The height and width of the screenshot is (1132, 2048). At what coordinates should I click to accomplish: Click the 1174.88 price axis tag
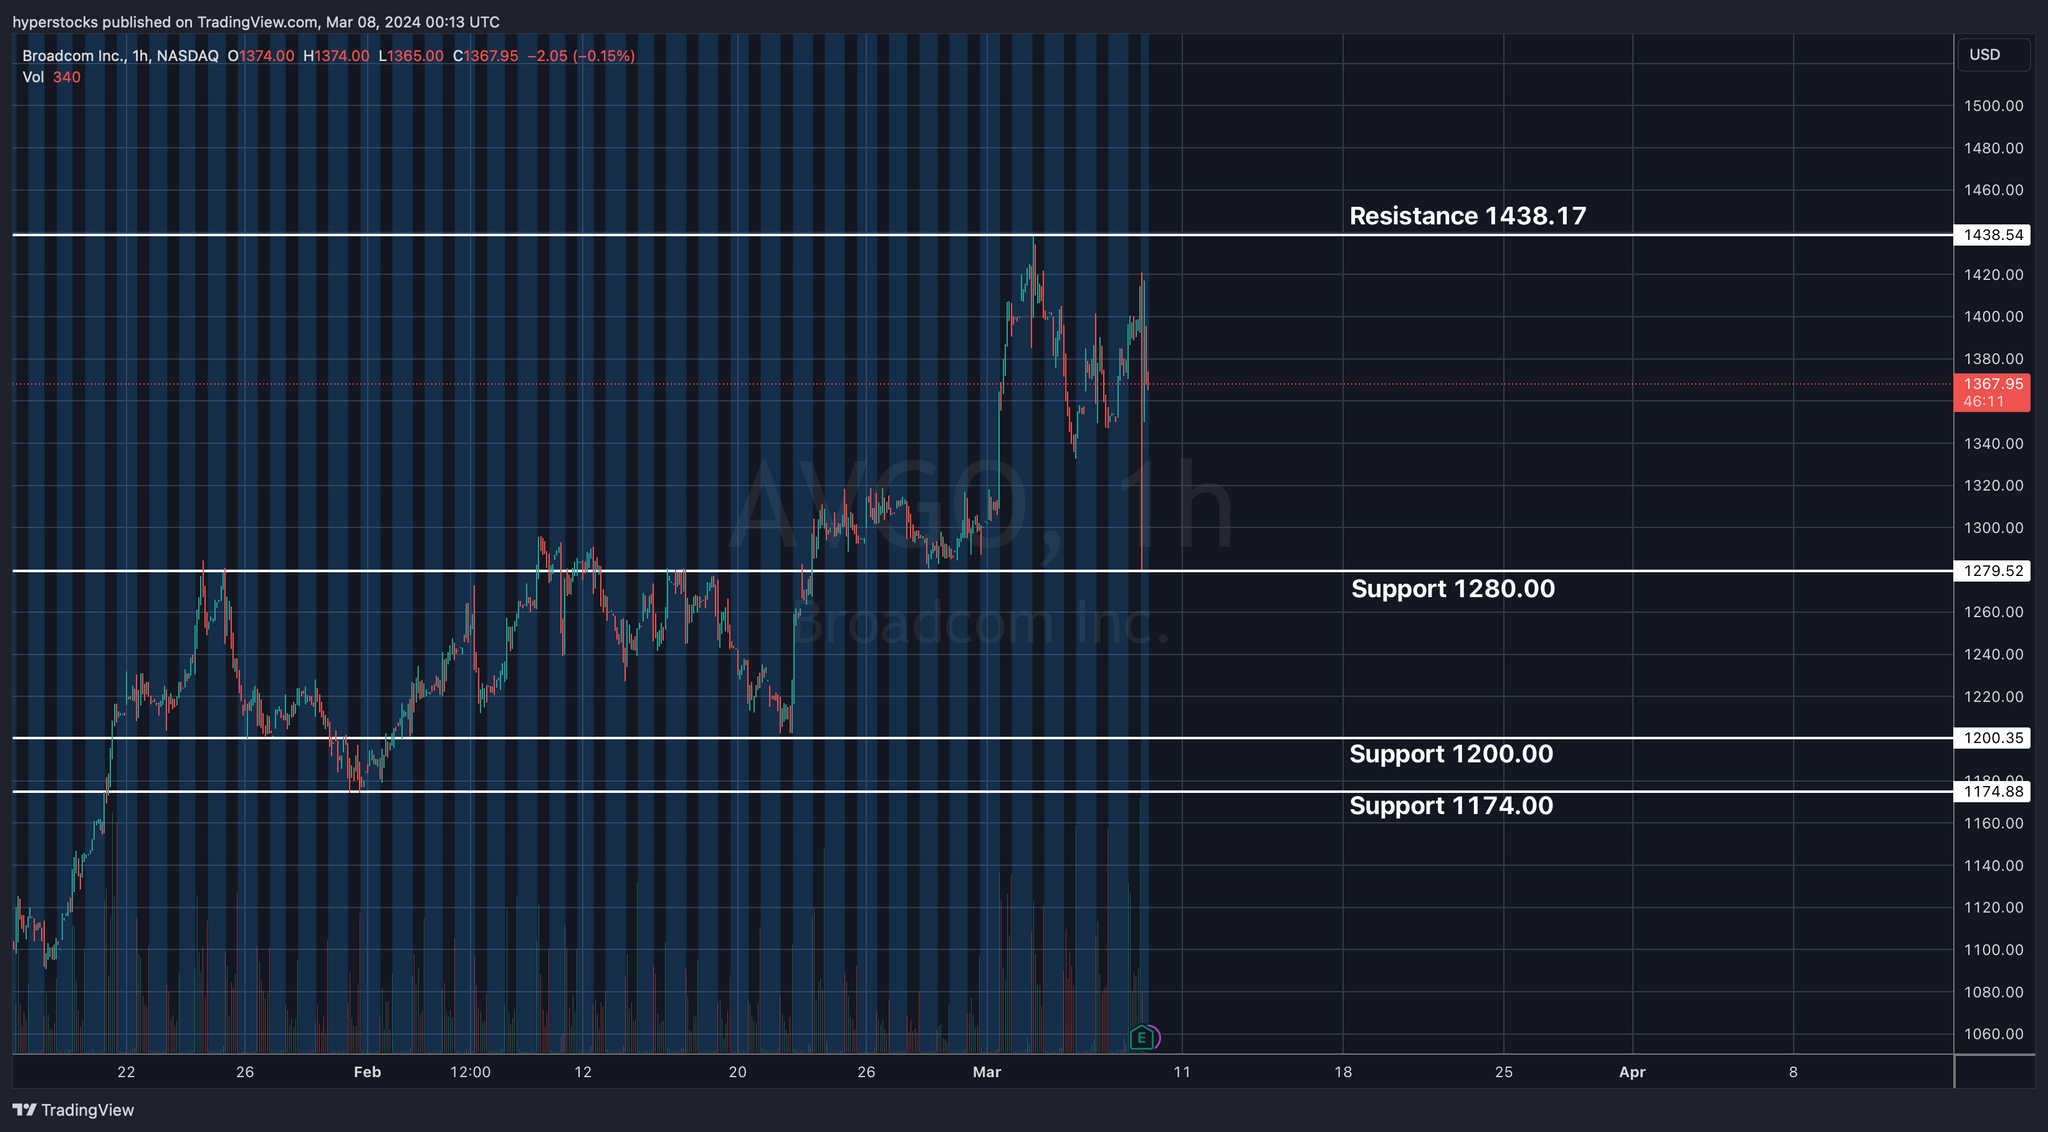(1992, 792)
